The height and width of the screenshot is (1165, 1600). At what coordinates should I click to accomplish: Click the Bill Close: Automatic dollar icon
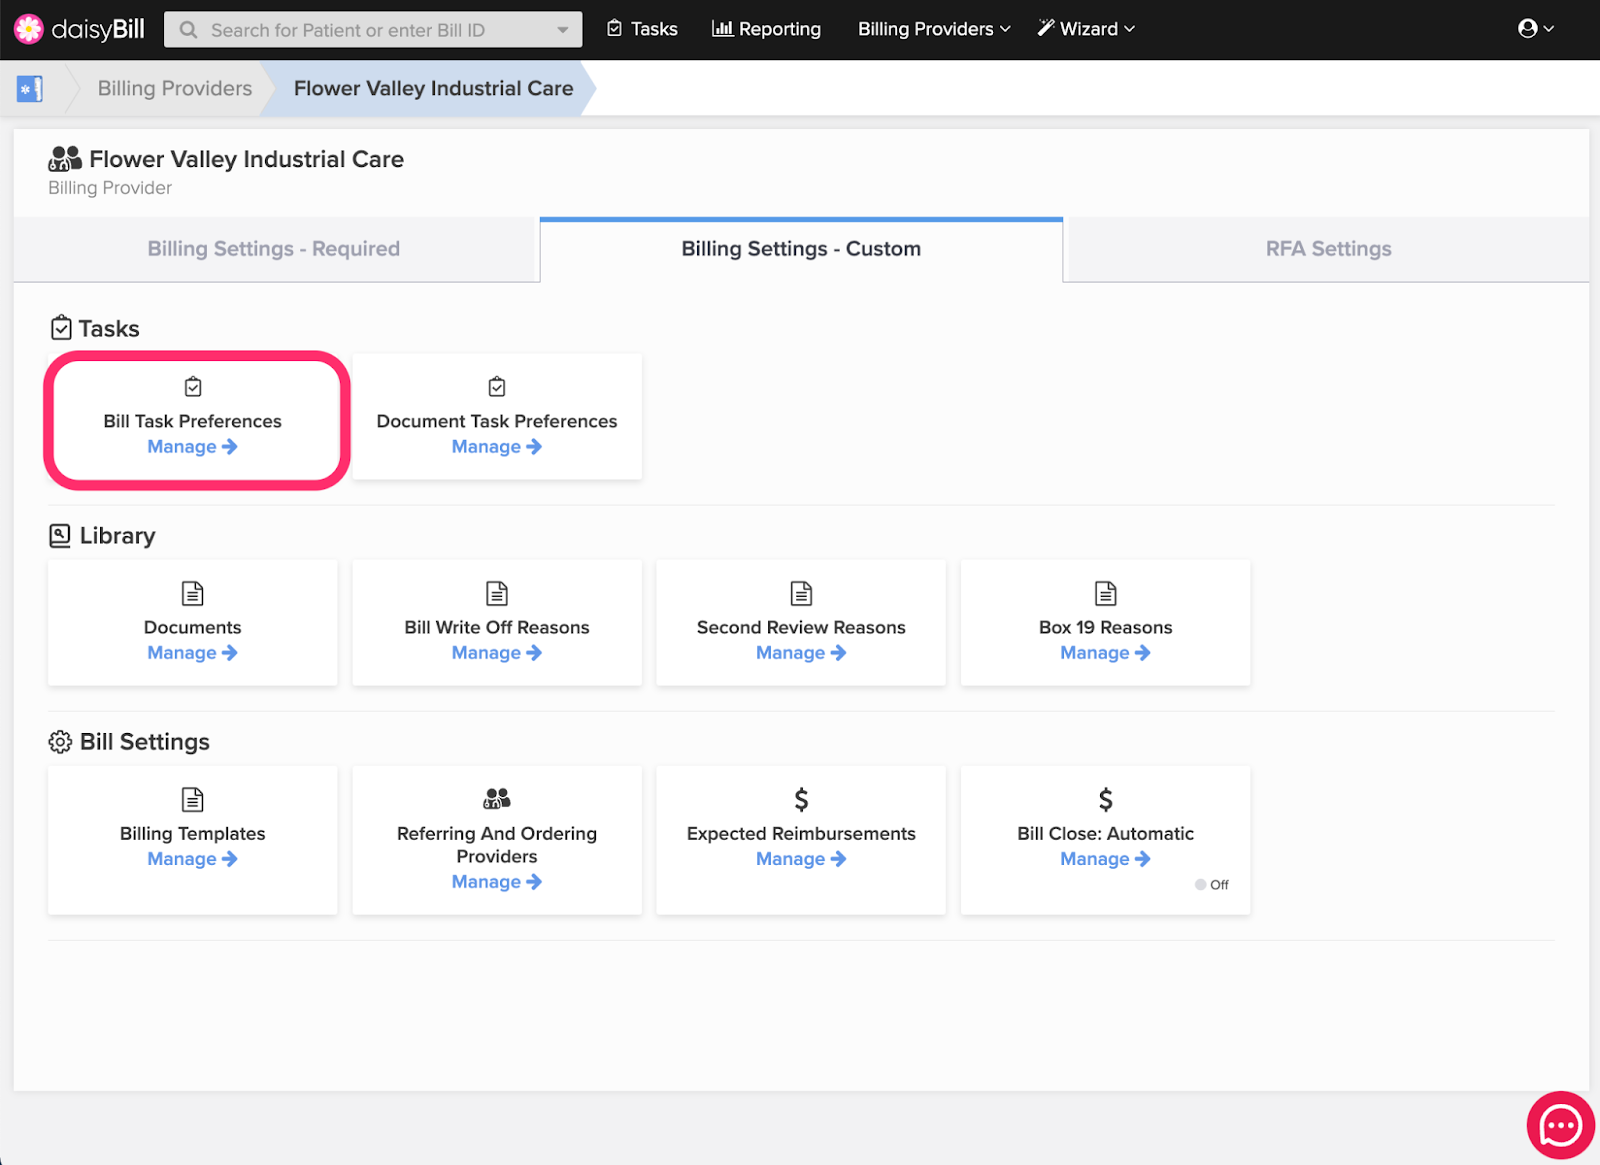[1105, 799]
